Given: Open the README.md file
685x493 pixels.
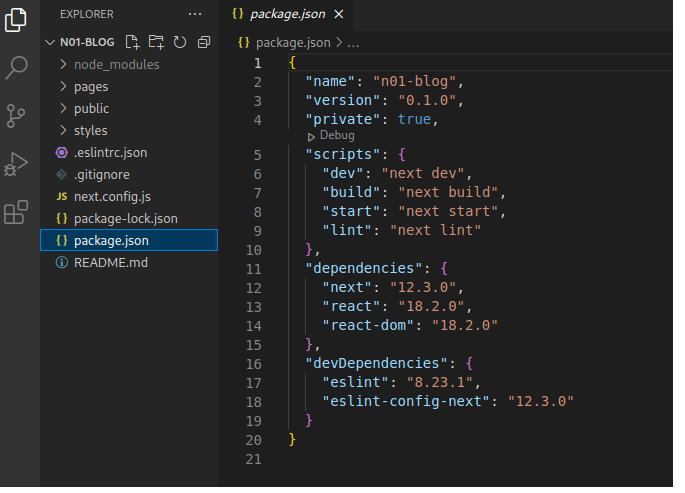Looking at the screenshot, I should point(129,262).
